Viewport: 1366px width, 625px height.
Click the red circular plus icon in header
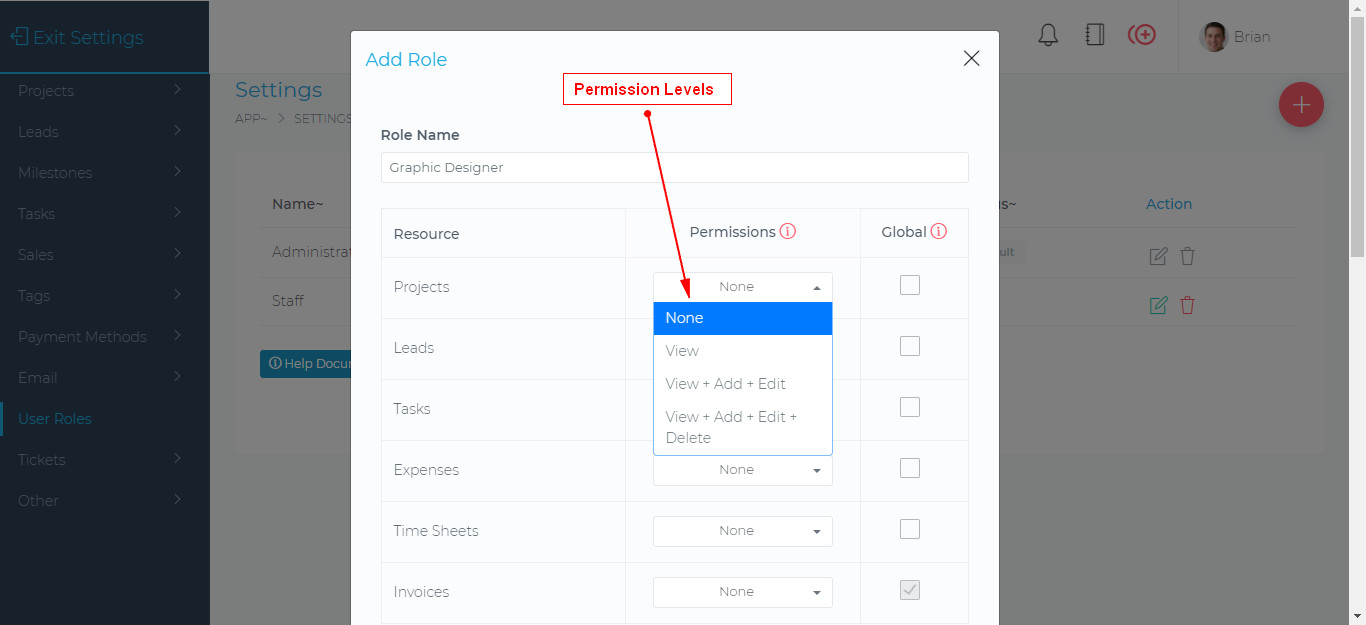coord(1142,34)
